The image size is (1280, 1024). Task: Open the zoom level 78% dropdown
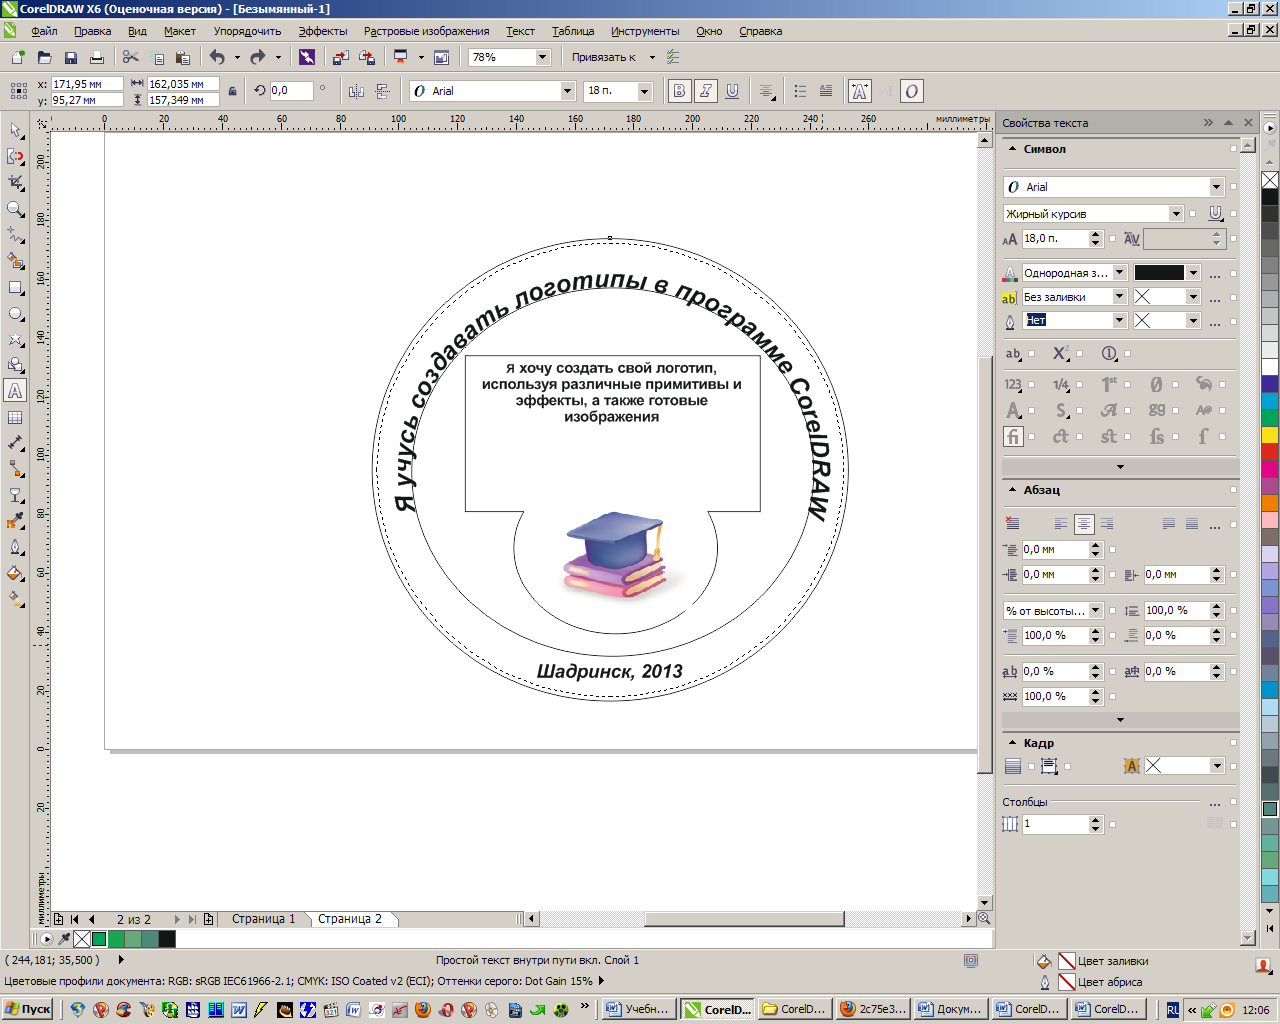coord(542,57)
